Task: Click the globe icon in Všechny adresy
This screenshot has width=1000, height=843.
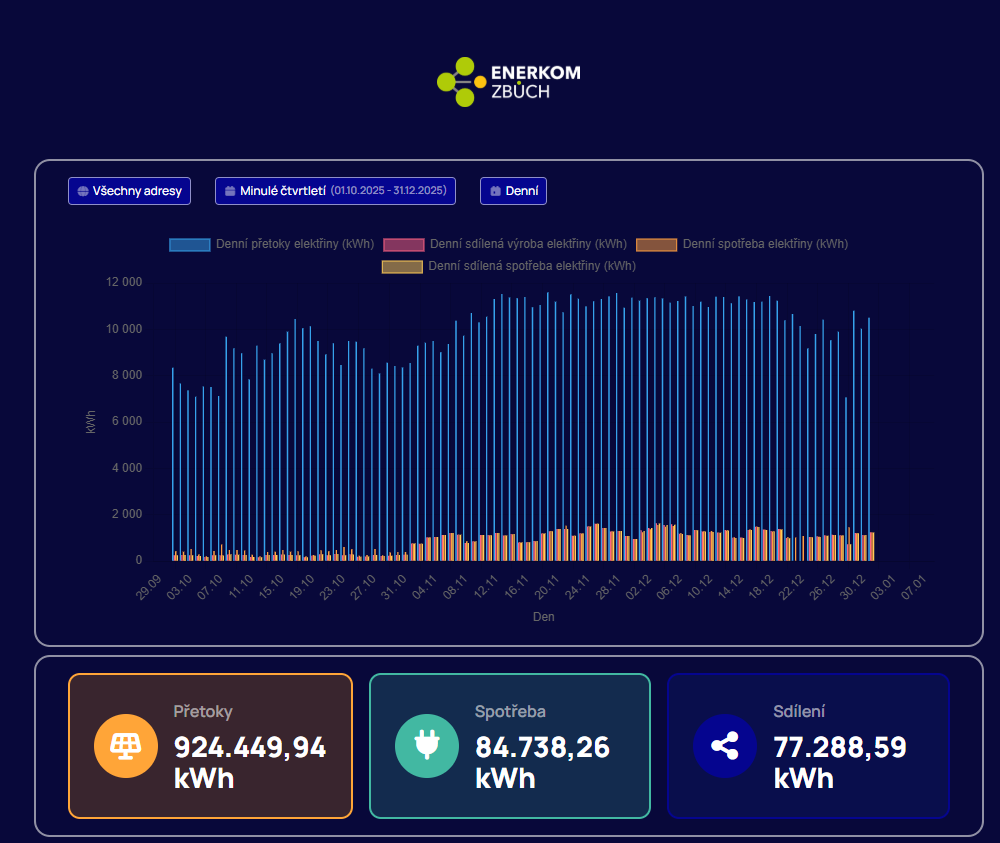Action: [x=83, y=191]
